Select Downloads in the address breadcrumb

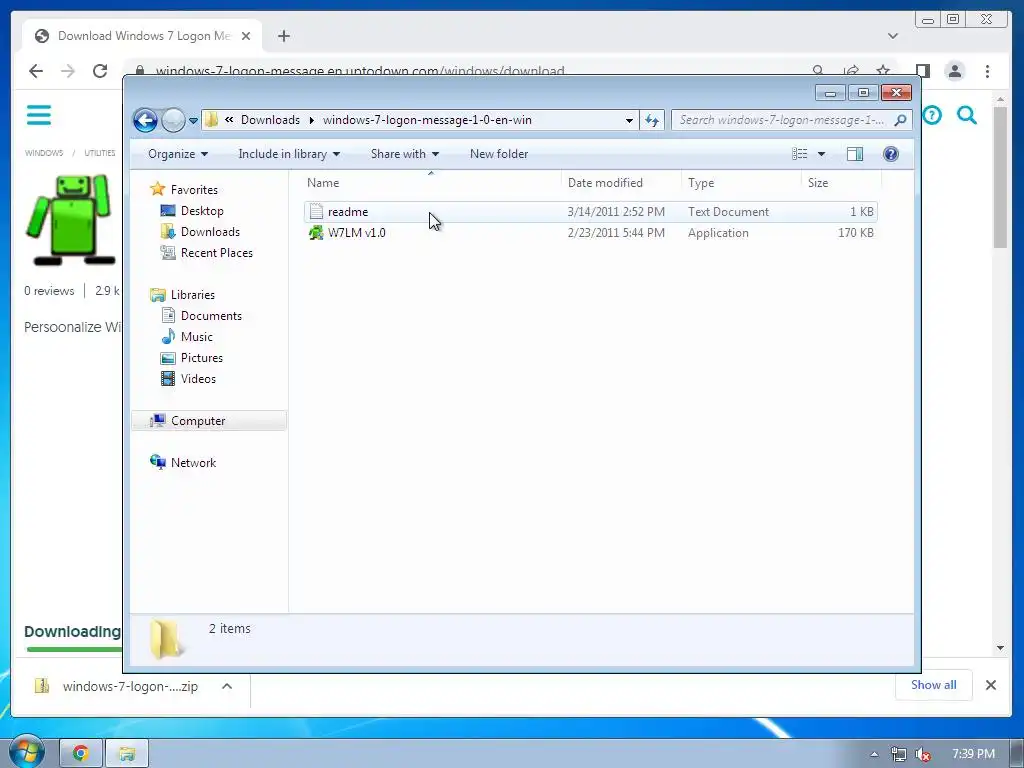click(270, 120)
